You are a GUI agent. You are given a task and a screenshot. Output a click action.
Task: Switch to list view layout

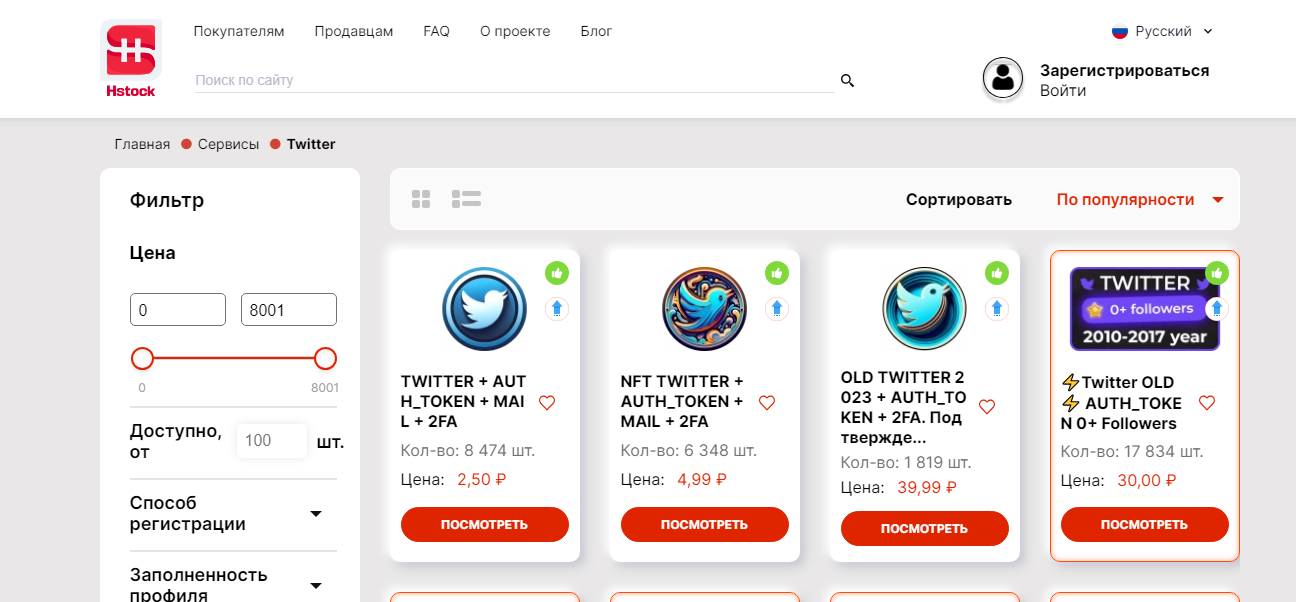click(466, 199)
